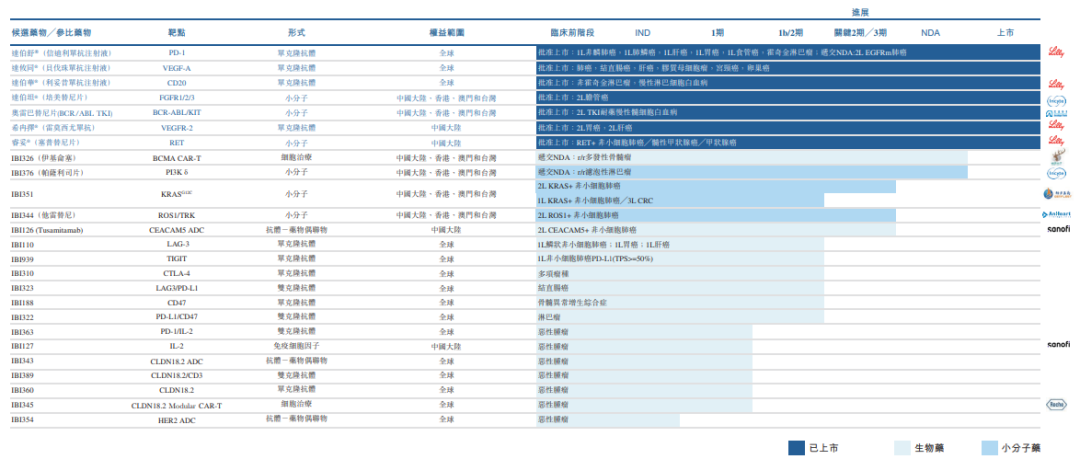This screenshot has height=459, width=1080.
Task: Click the LAG-3 target cell
Action: pos(176,245)
